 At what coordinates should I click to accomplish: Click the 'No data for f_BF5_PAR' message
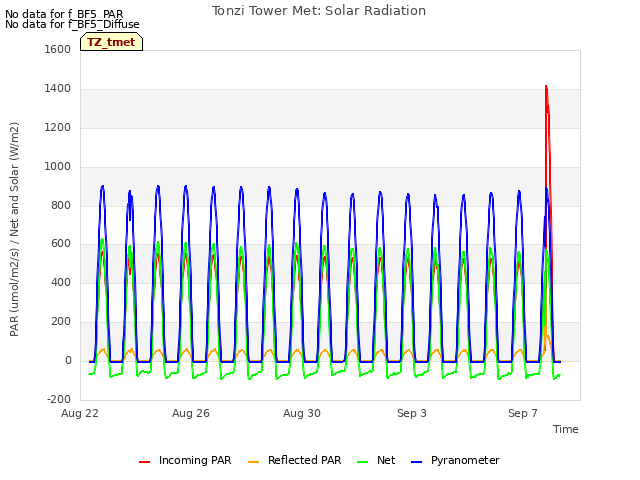click(x=64, y=14)
